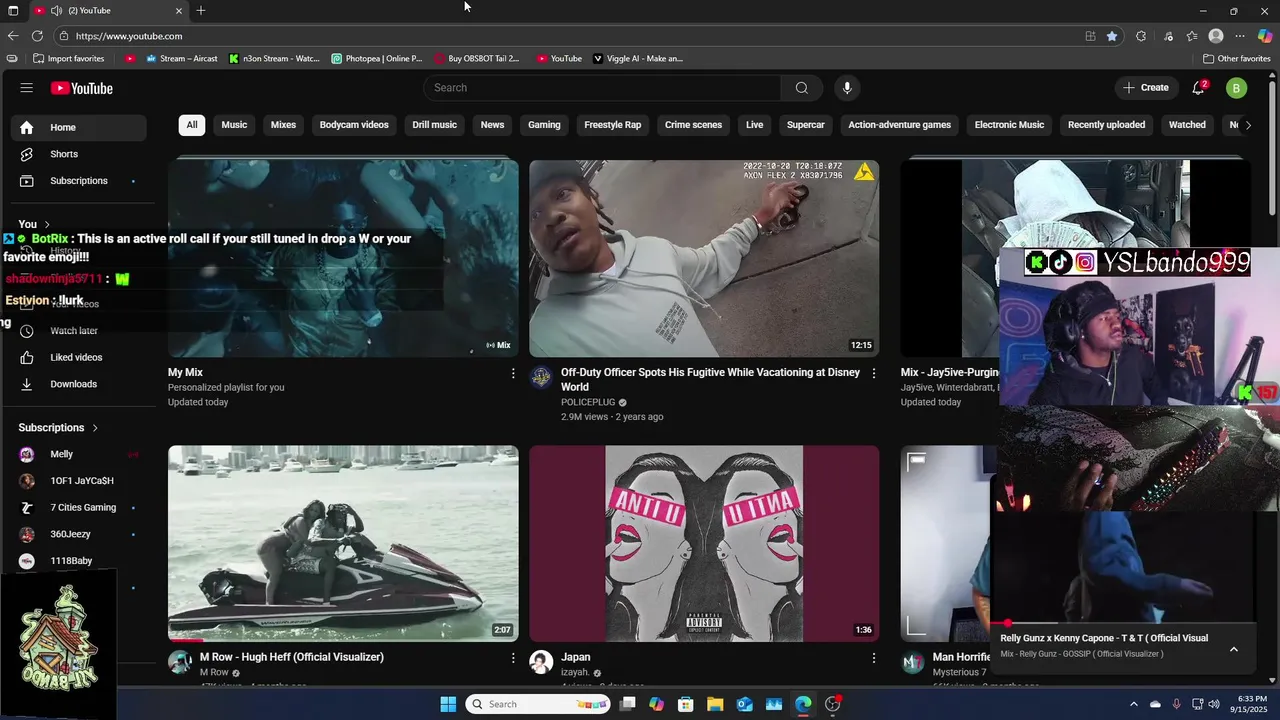Open the notifications bell
The height and width of the screenshot is (720, 1280).
1198,88
